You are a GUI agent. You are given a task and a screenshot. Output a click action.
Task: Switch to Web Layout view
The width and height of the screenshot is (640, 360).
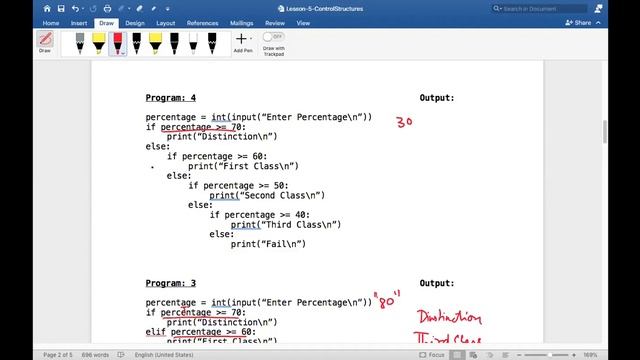click(x=473, y=355)
